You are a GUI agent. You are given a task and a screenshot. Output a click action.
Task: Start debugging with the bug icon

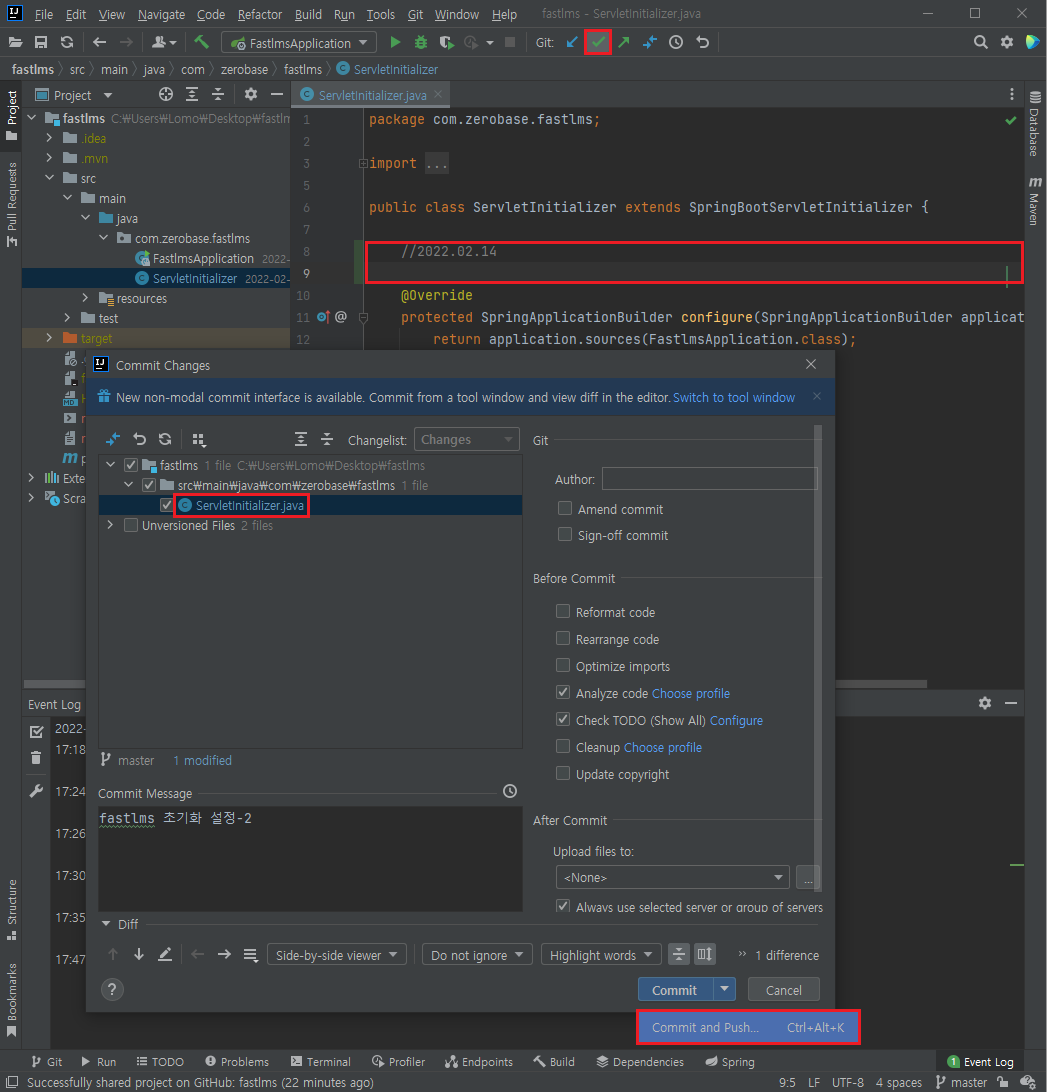(421, 42)
